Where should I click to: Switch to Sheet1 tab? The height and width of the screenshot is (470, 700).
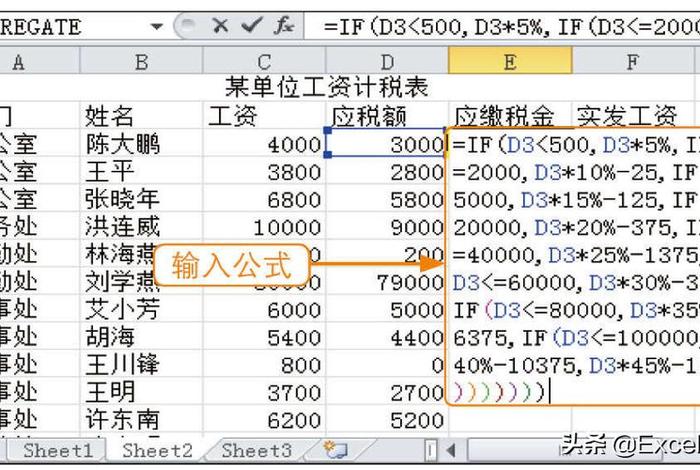[57, 451]
